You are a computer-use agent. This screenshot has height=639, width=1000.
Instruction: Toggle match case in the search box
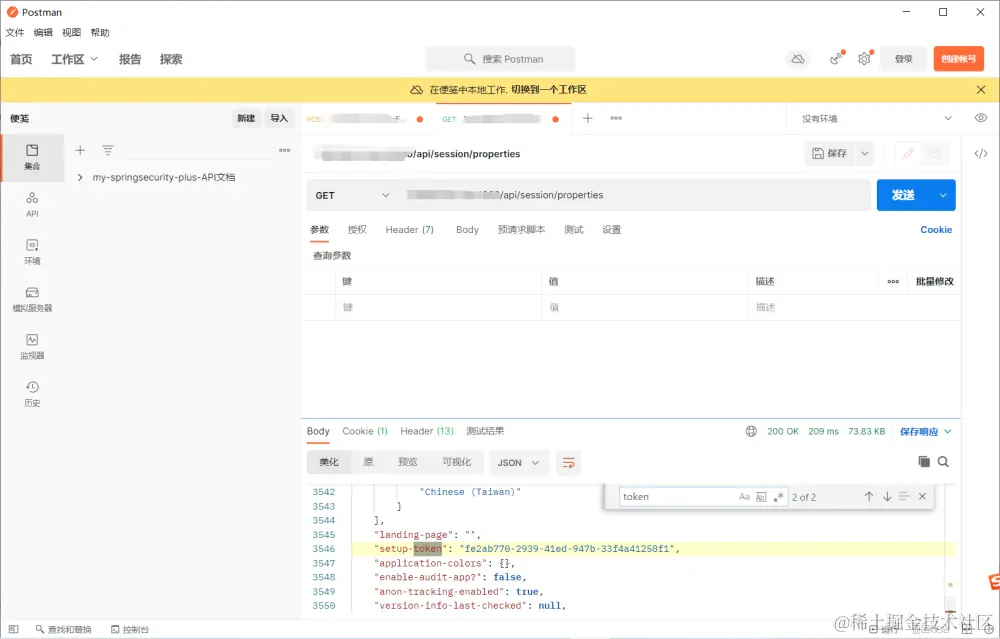tap(744, 497)
